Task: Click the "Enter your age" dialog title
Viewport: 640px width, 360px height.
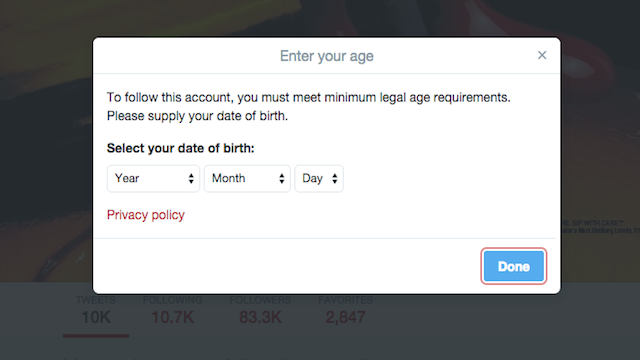Action: (x=327, y=56)
